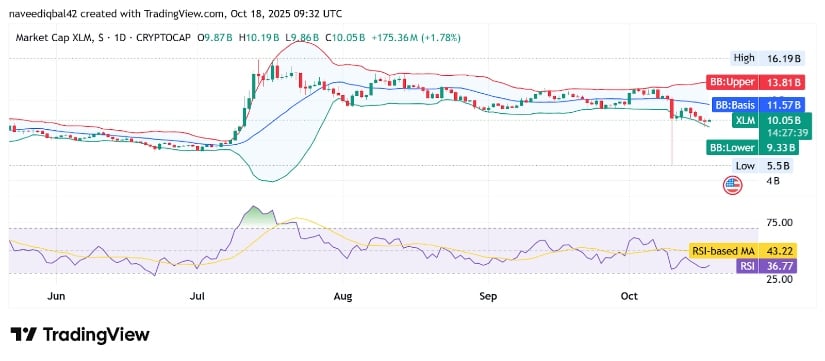825x361 pixels.
Task: Click the green overbought RSI peak area
Action: click(x=257, y=216)
